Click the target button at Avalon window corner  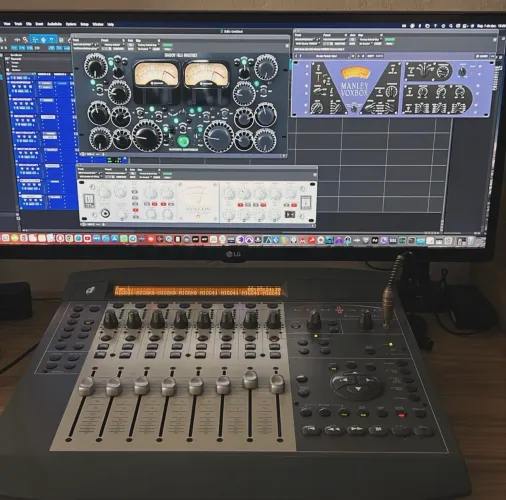(314, 174)
